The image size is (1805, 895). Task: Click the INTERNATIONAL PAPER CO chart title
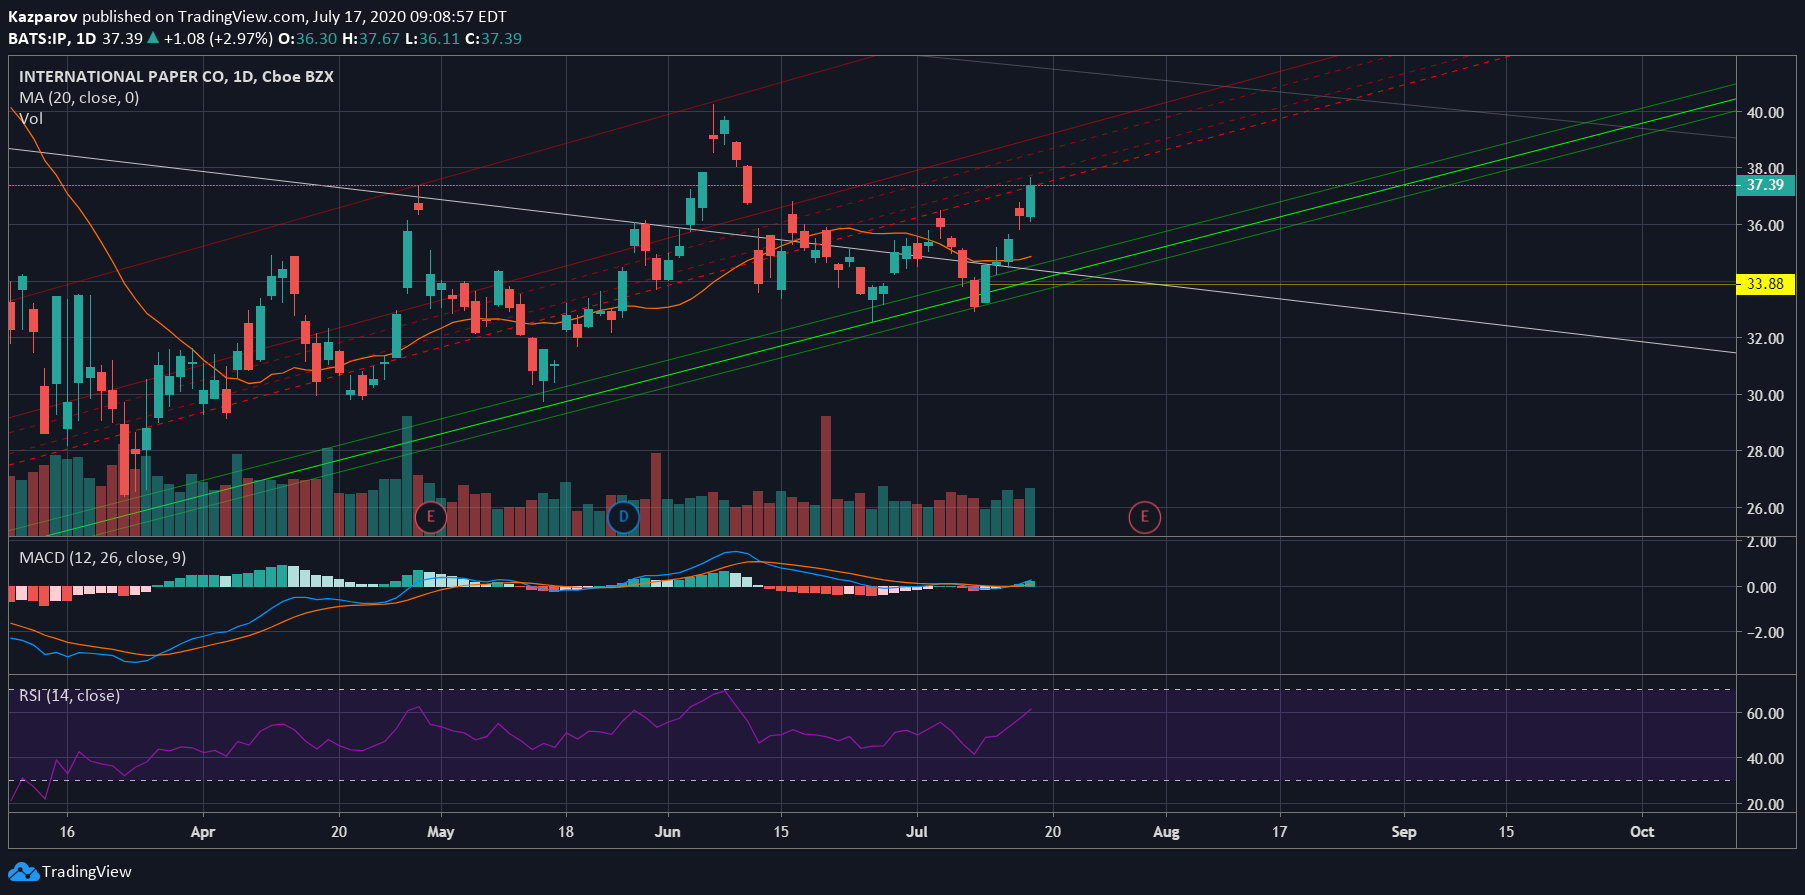tap(176, 77)
